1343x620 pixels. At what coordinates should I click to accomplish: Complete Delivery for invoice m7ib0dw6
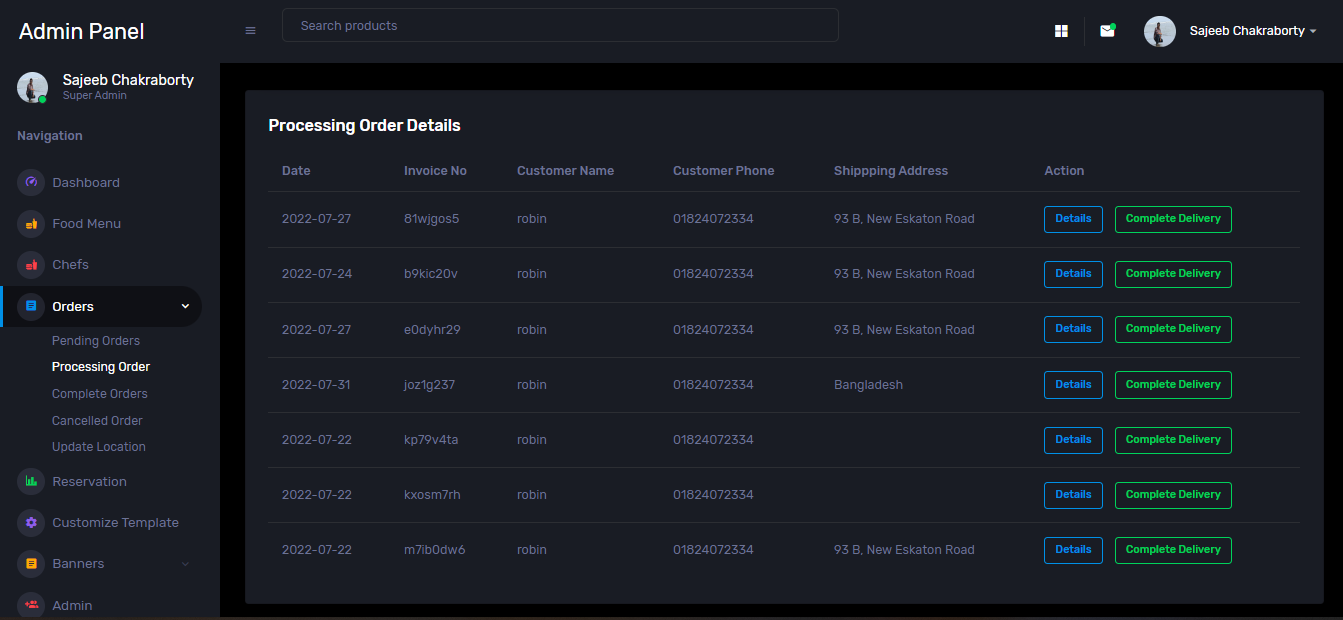pos(1173,550)
